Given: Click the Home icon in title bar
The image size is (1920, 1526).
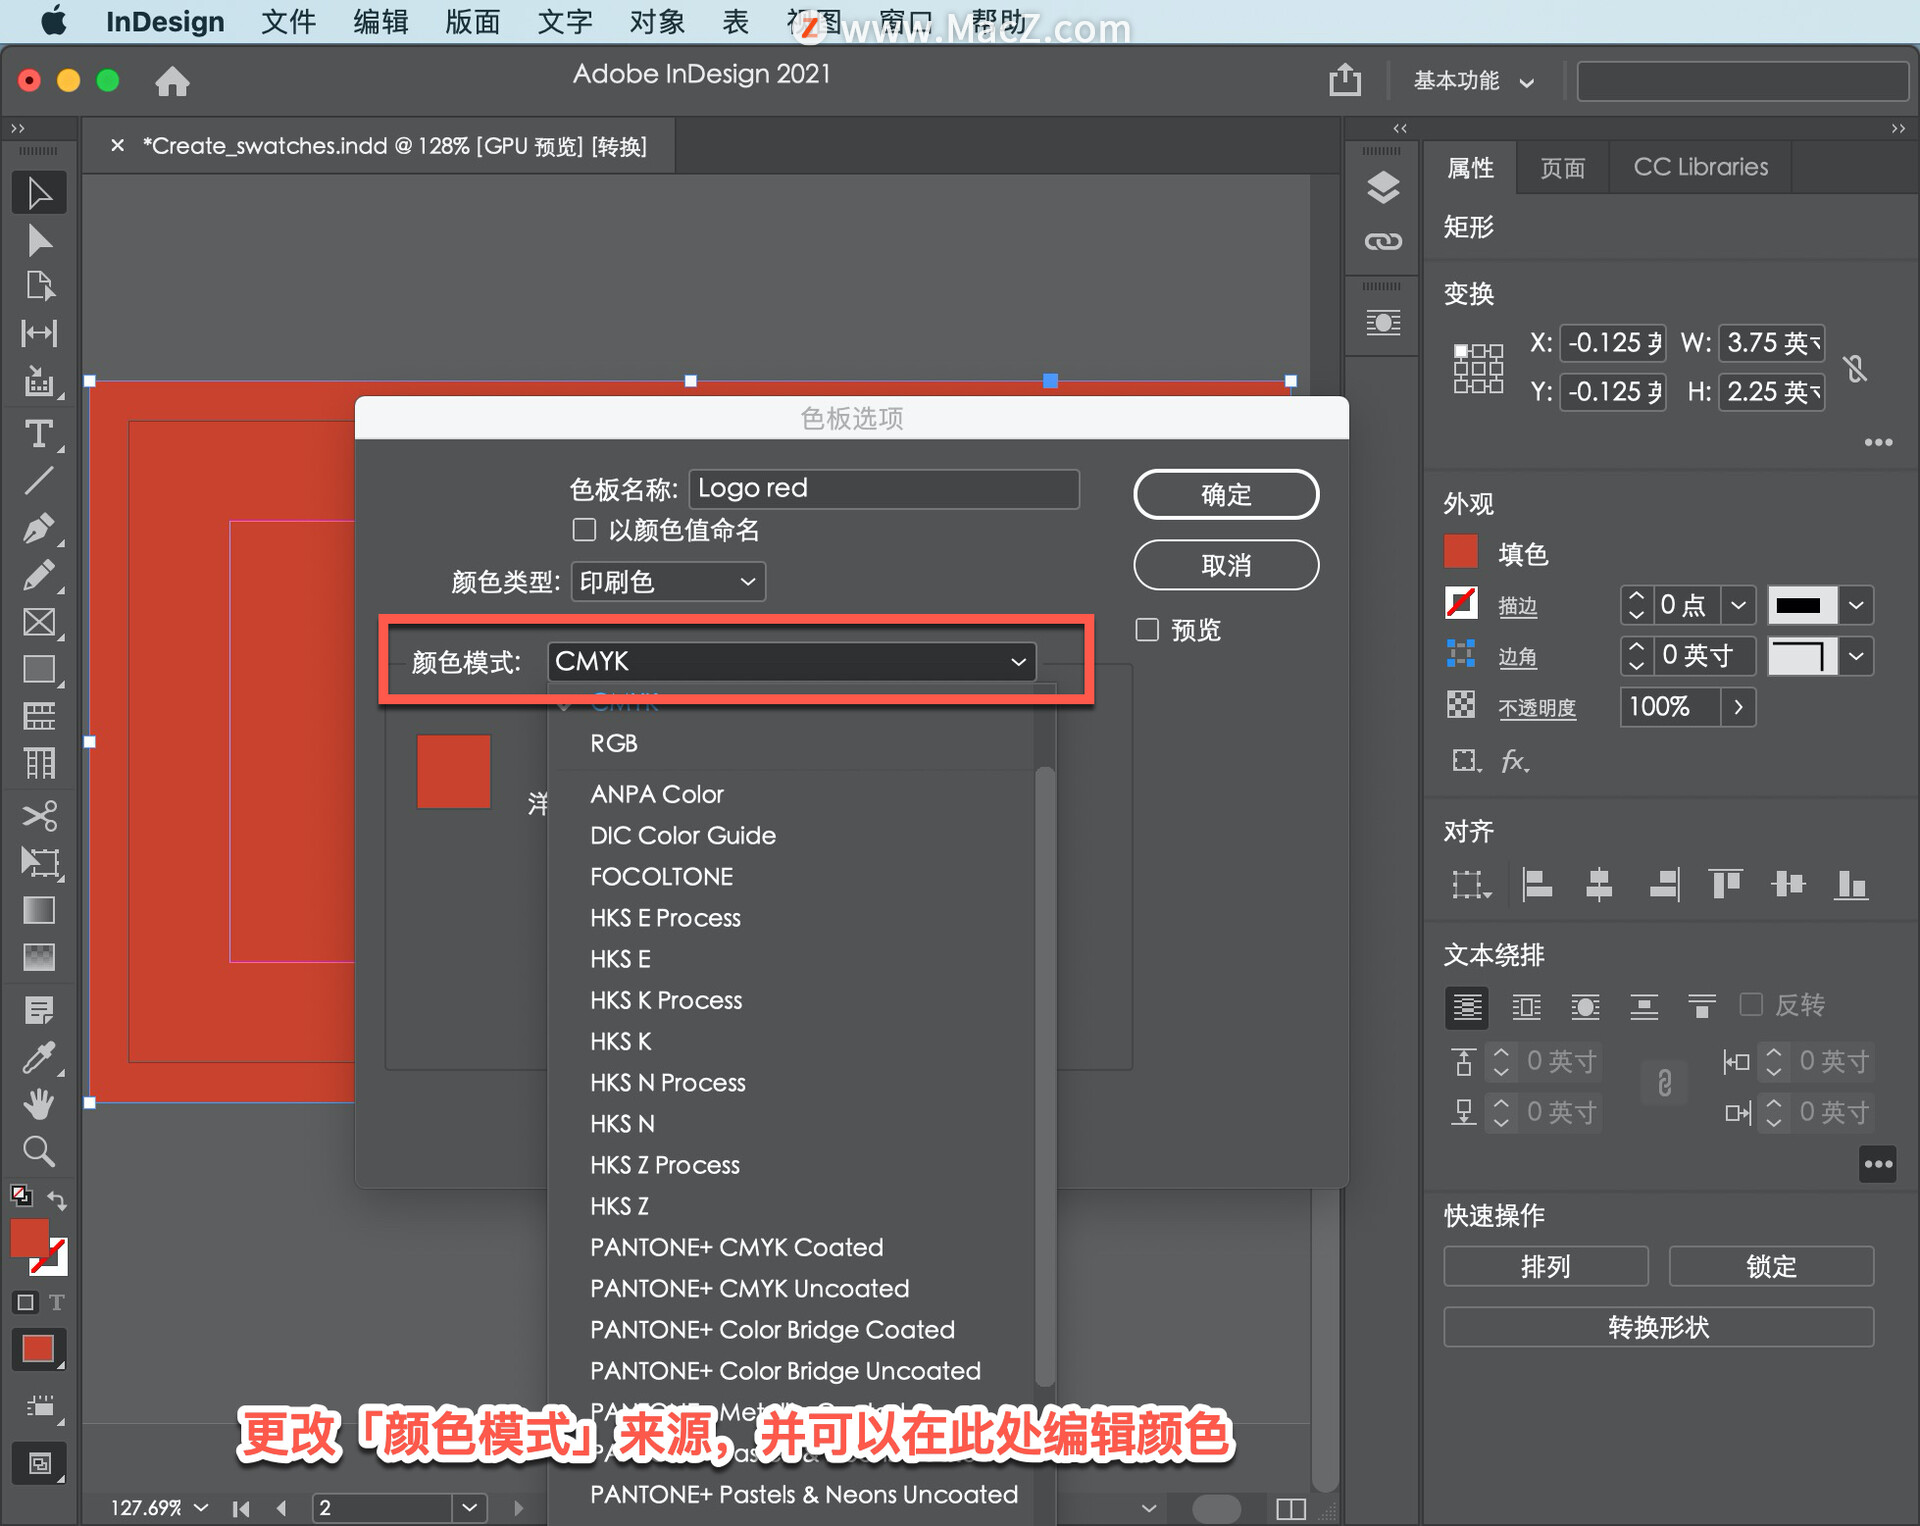Looking at the screenshot, I should click(x=172, y=81).
